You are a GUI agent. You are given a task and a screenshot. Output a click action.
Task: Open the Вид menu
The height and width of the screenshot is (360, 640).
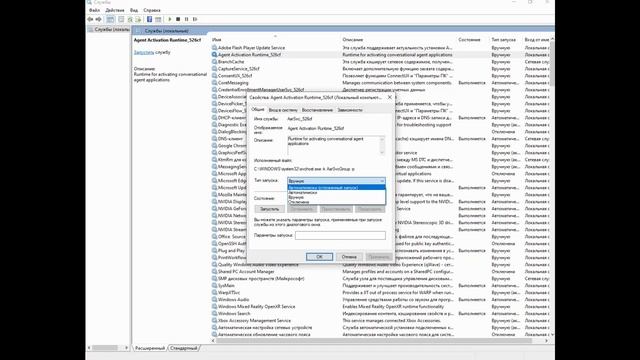point(134,10)
